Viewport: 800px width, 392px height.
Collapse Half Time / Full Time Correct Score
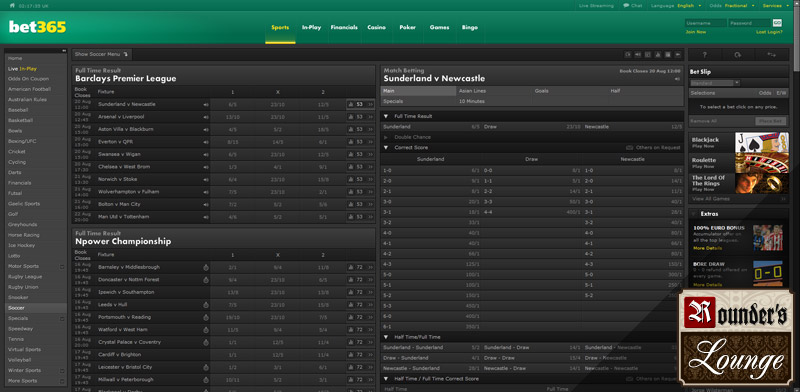point(386,379)
